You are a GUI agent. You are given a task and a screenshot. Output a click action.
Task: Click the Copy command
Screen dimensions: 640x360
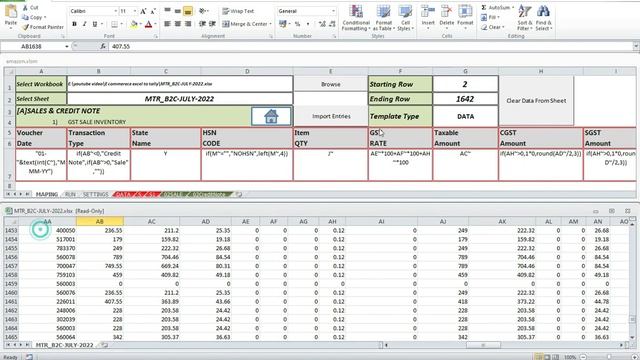point(33,17)
